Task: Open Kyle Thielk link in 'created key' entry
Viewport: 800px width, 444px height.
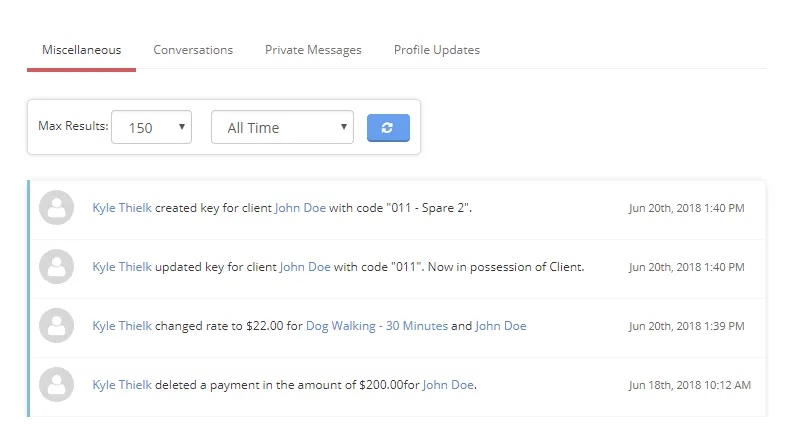Action: point(122,208)
